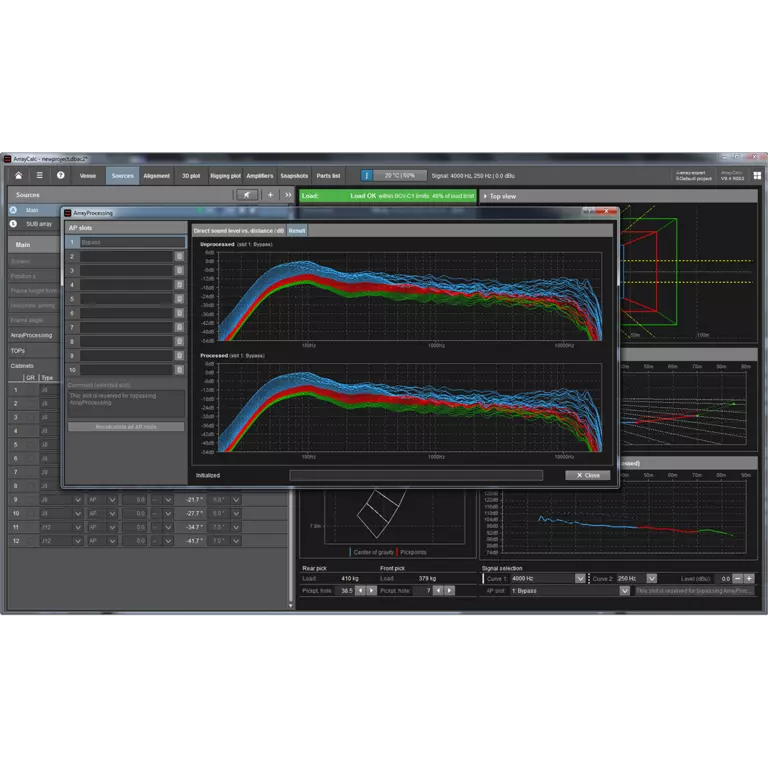Click the speaker source tool button
The image size is (768, 768).
(x=247, y=195)
